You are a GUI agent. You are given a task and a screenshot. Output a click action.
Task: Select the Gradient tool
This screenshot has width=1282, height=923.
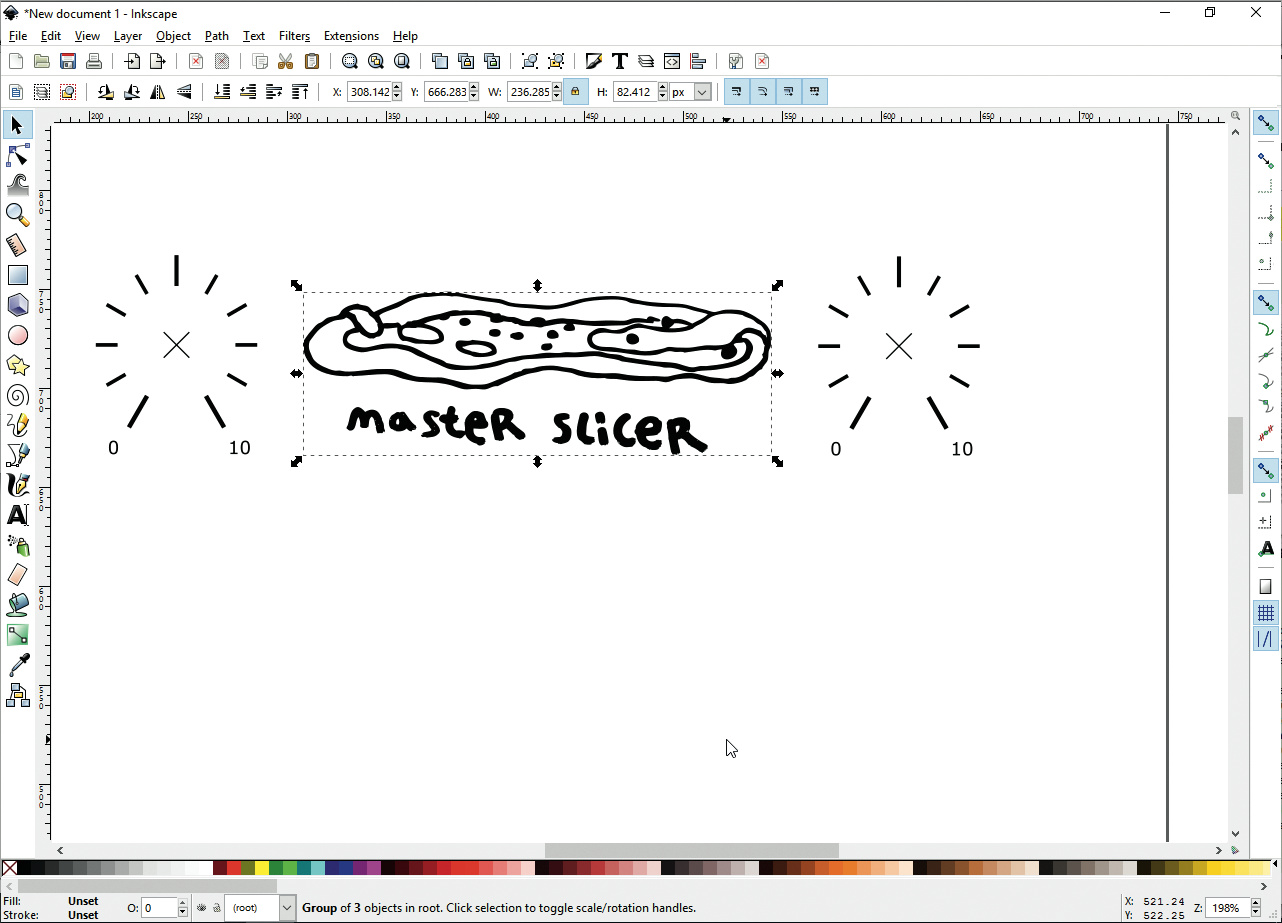pyautogui.click(x=18, y=635)
